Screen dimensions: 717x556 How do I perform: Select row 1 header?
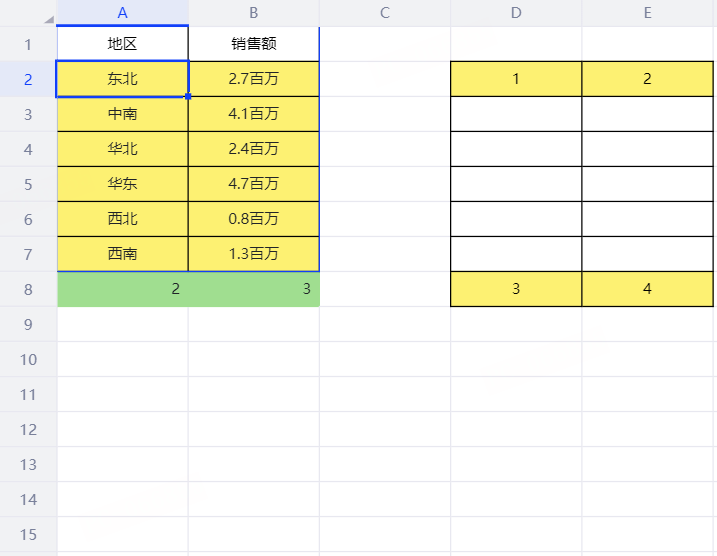[28, 44]
